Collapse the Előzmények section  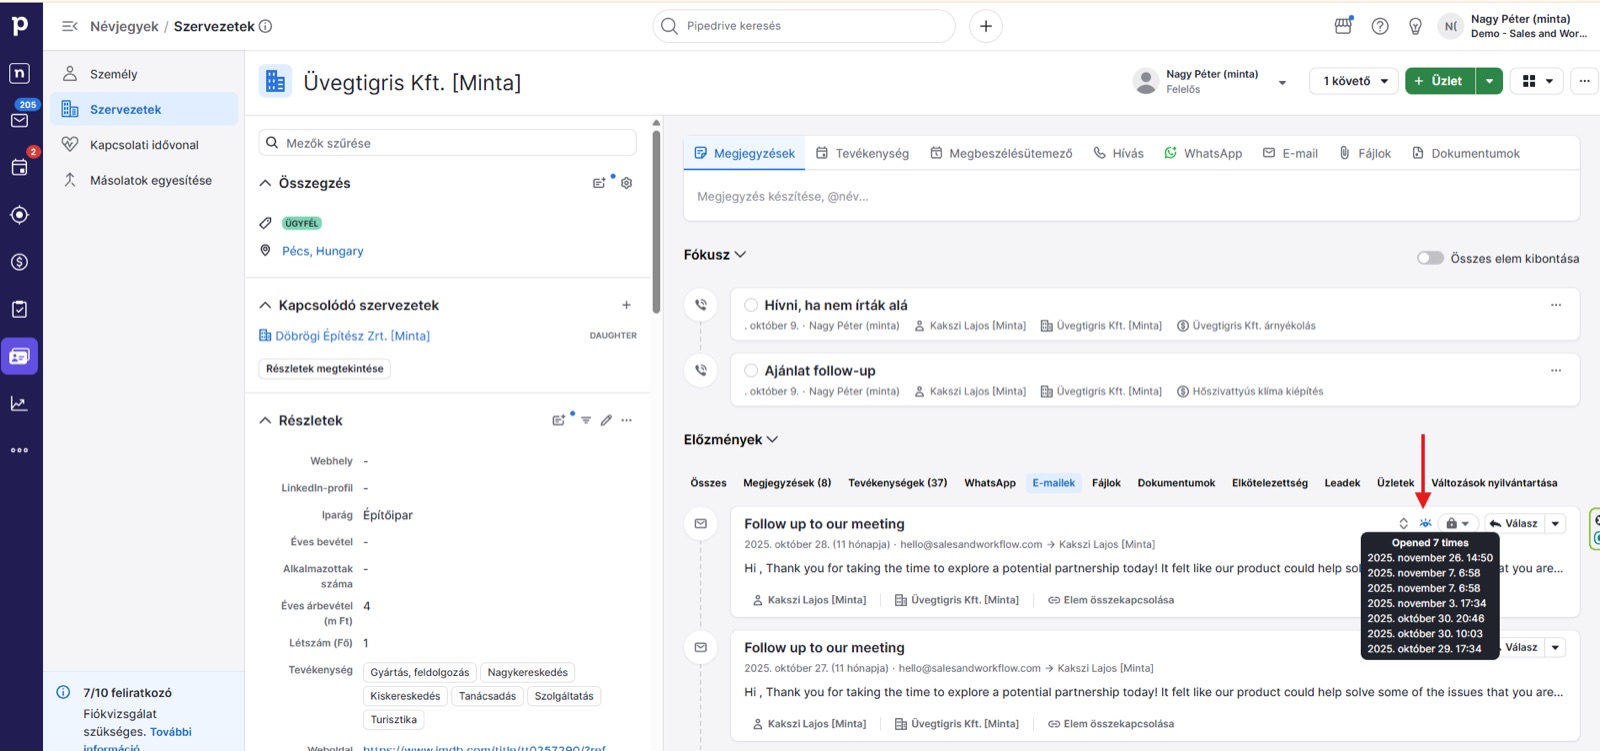click(772, 439)
